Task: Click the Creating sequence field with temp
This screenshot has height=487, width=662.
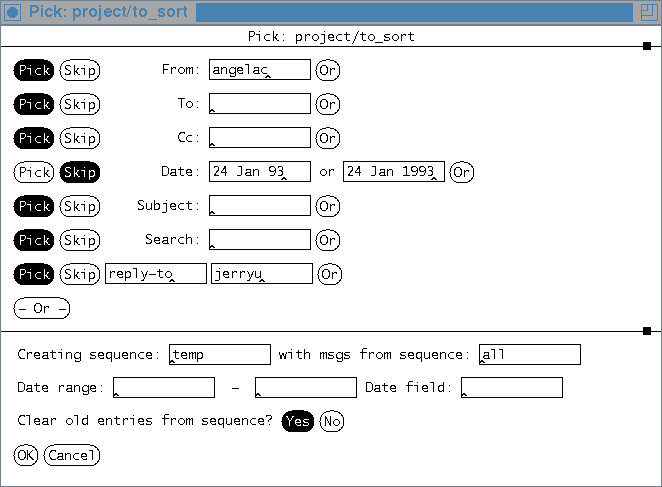Action: click(220, 355)
